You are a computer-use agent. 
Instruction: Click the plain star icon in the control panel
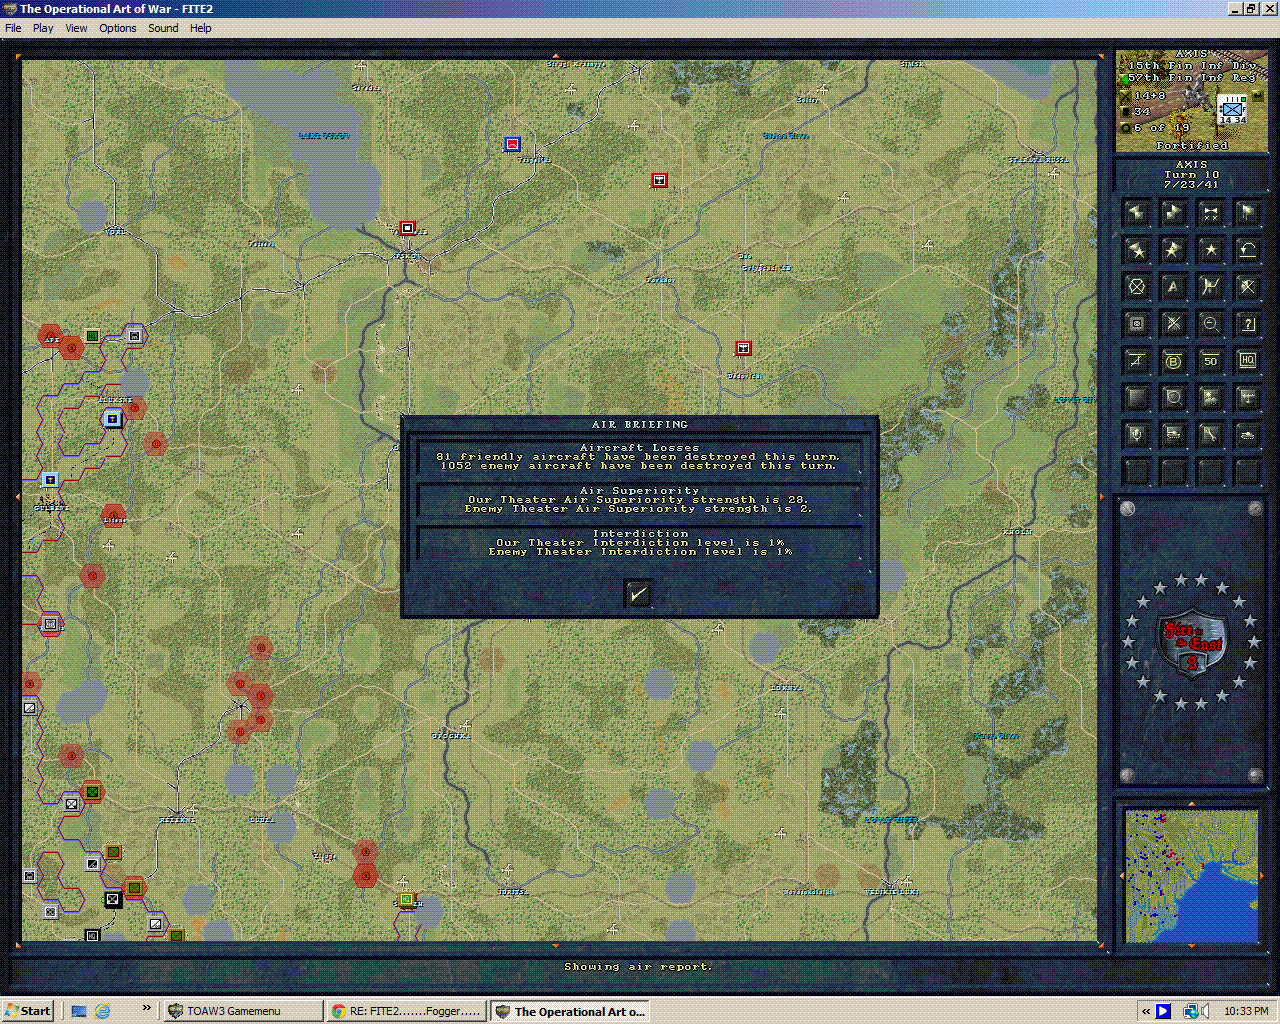1210,250
